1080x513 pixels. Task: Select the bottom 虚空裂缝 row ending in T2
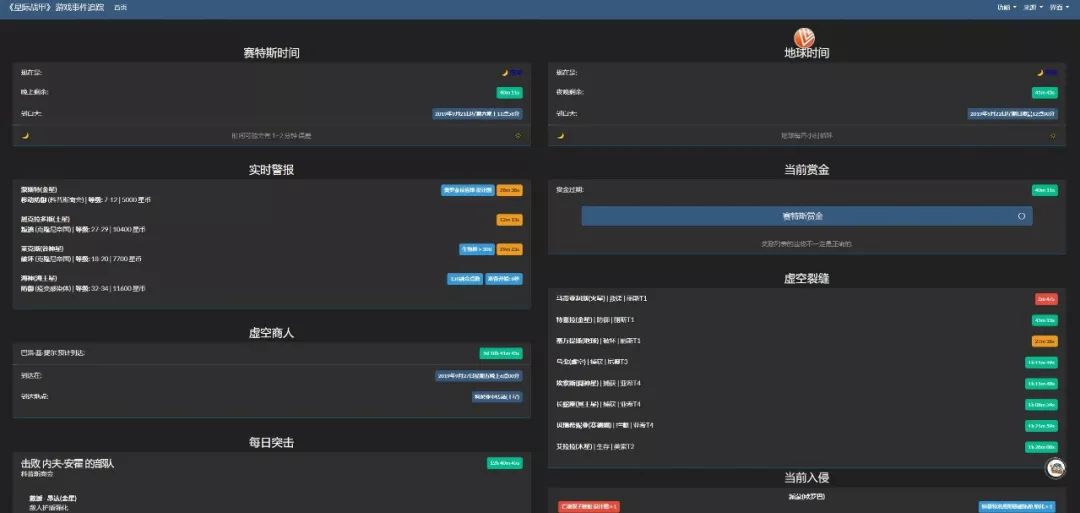(807, 447)
